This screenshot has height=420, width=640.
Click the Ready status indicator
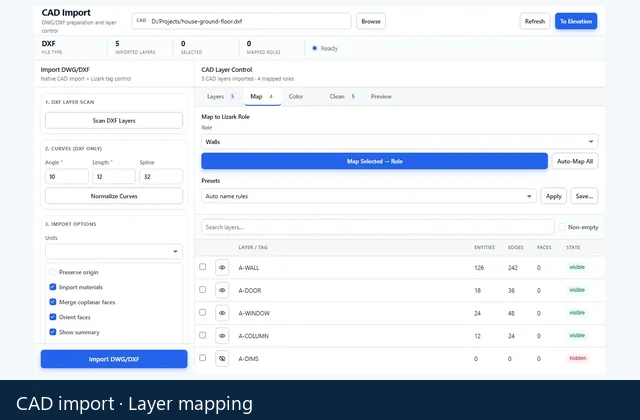pyautogui.click(x=325, y=49)
